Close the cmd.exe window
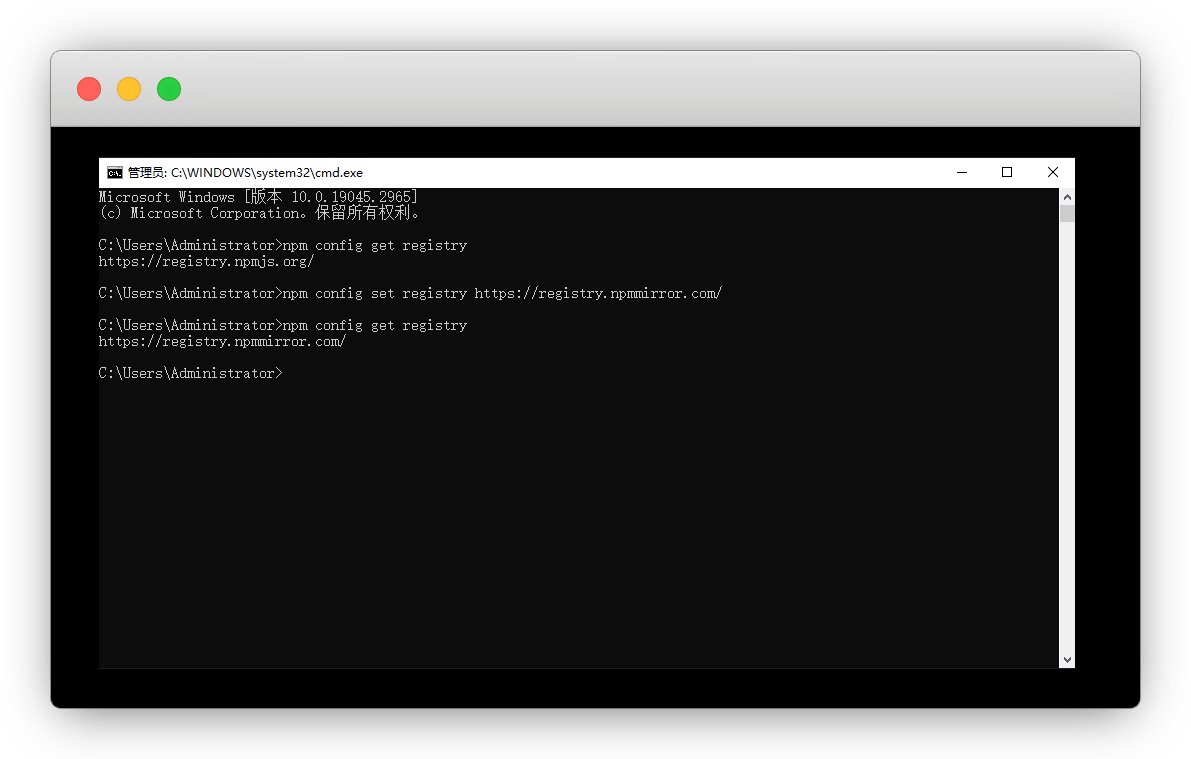This screenshot has width=1191, height=759. [1052, 173]
